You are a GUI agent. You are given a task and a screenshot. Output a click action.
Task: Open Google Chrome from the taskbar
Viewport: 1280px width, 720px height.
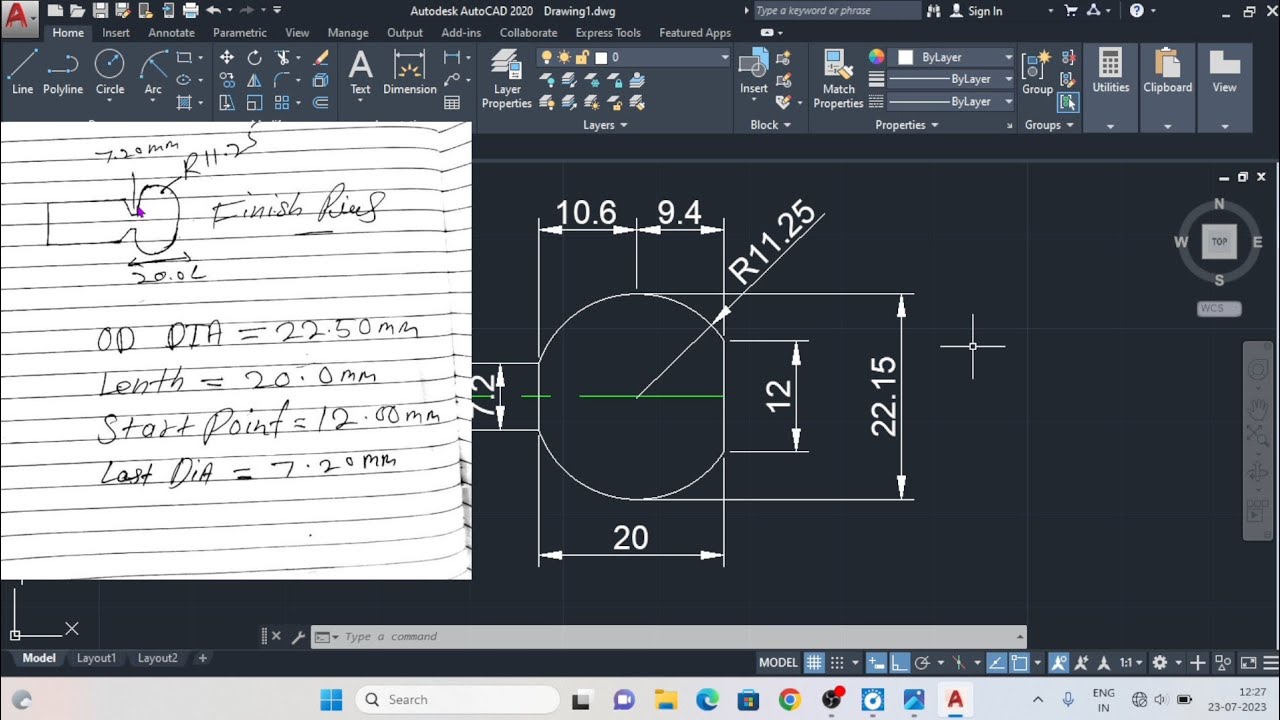789,700
